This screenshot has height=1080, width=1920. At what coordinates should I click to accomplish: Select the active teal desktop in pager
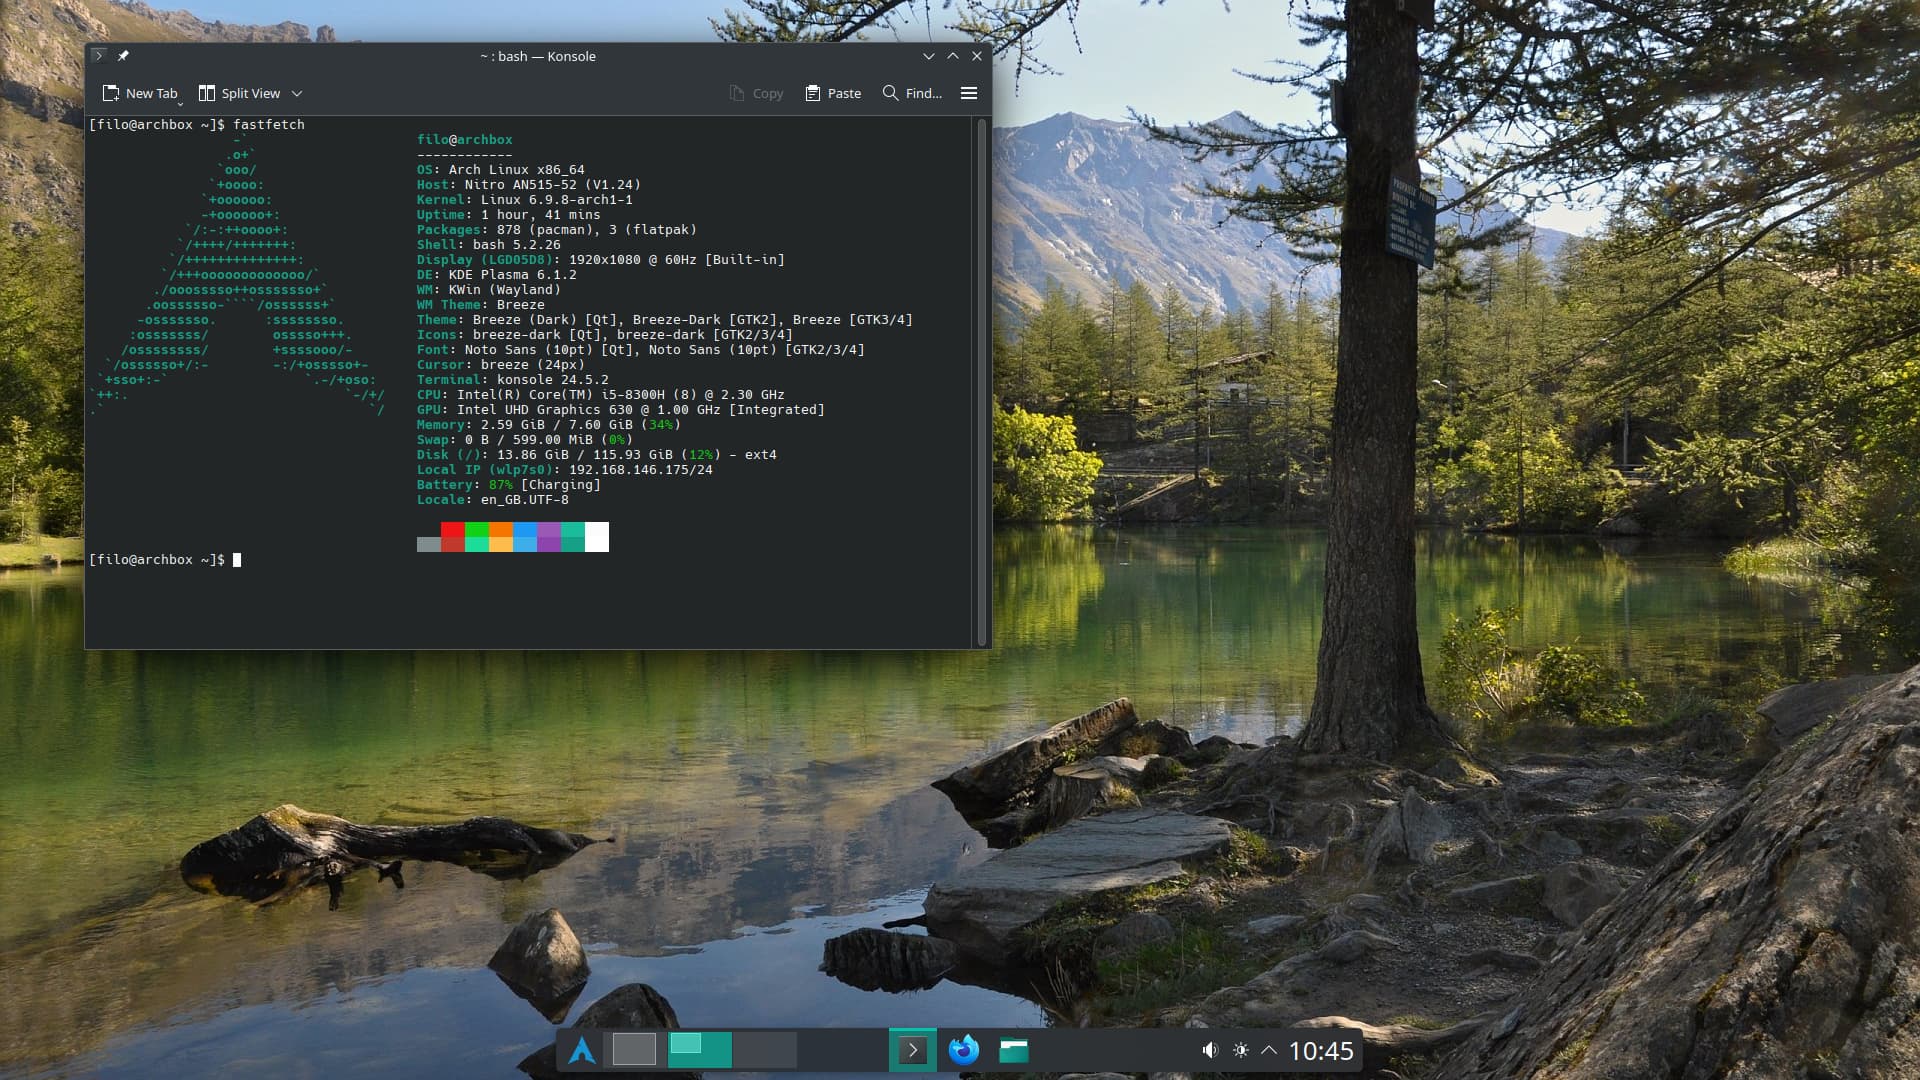pos(700,1050)
